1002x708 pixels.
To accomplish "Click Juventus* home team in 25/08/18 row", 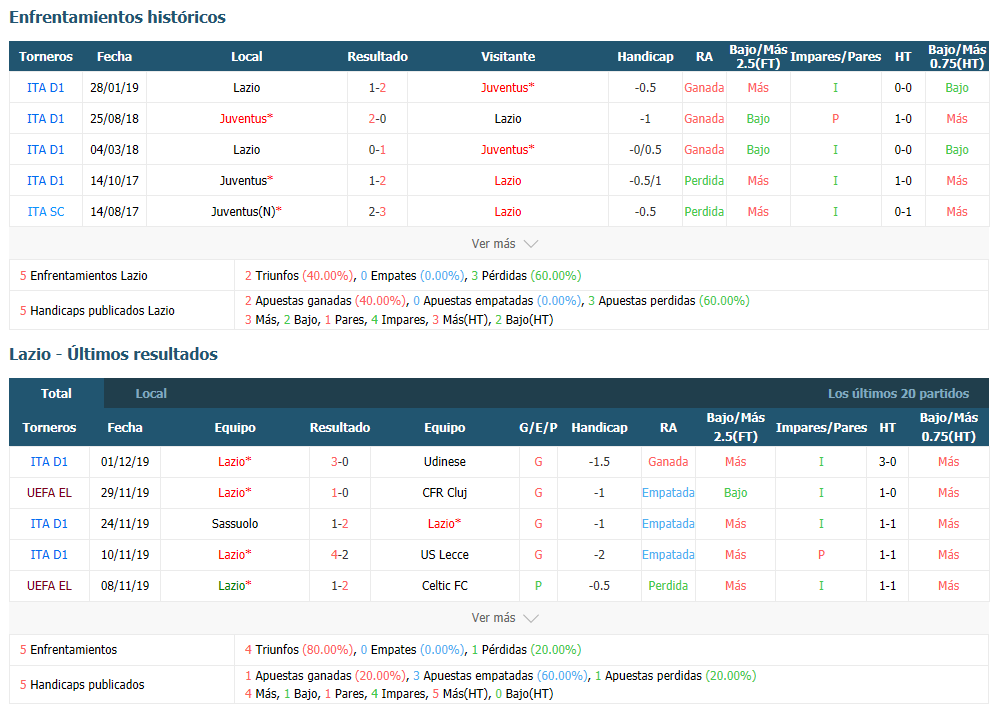I will (246, 118).
